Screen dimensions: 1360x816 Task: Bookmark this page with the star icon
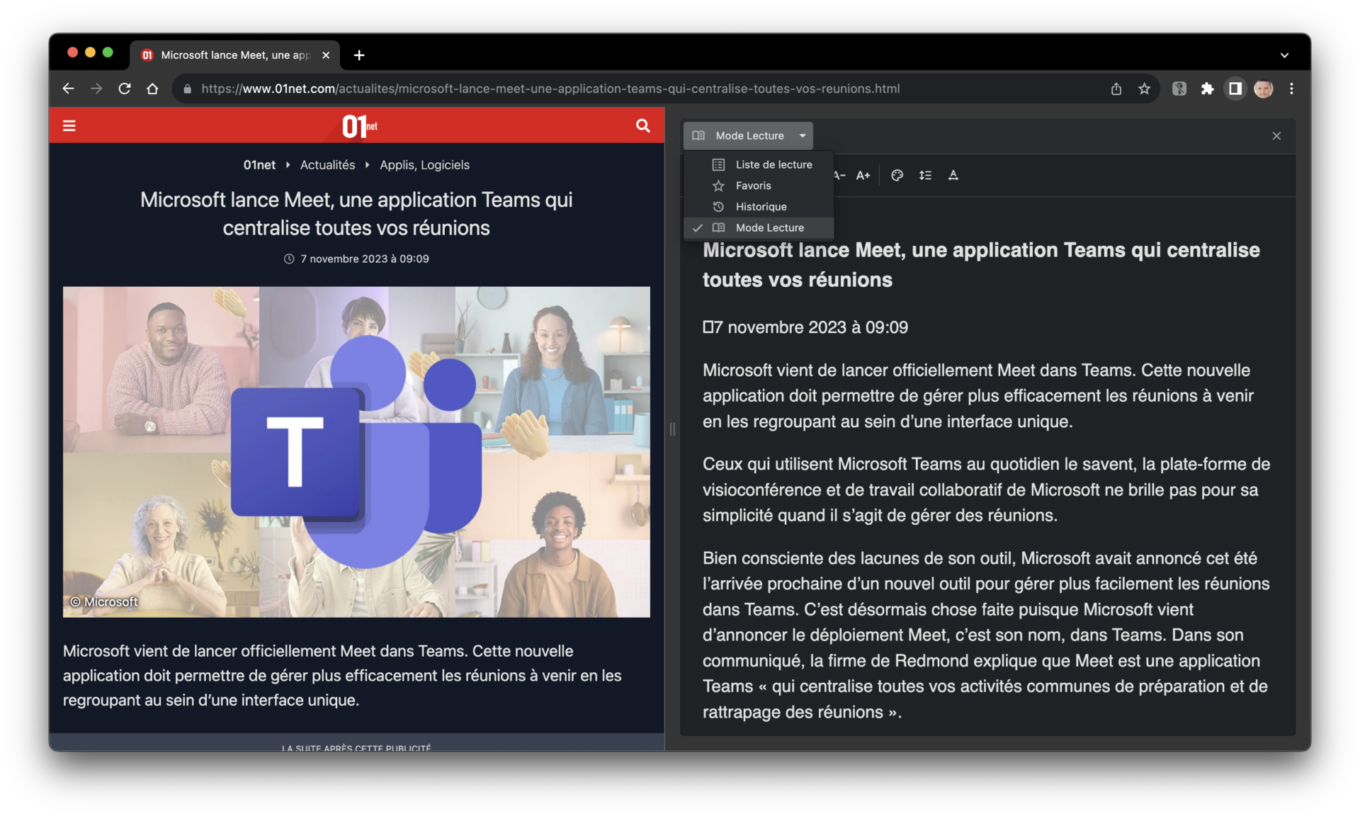click(x=1144, y=88)
